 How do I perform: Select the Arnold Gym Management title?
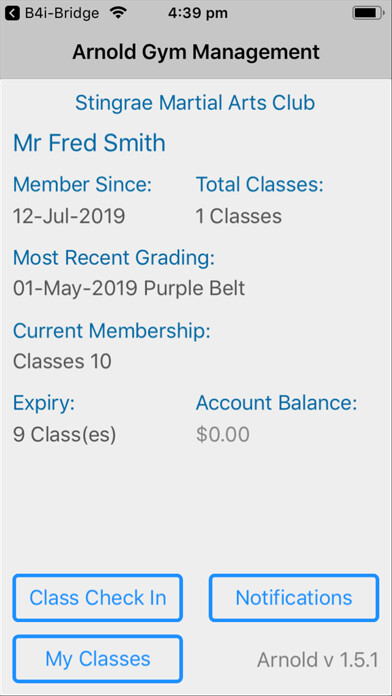tap(196, 52)
